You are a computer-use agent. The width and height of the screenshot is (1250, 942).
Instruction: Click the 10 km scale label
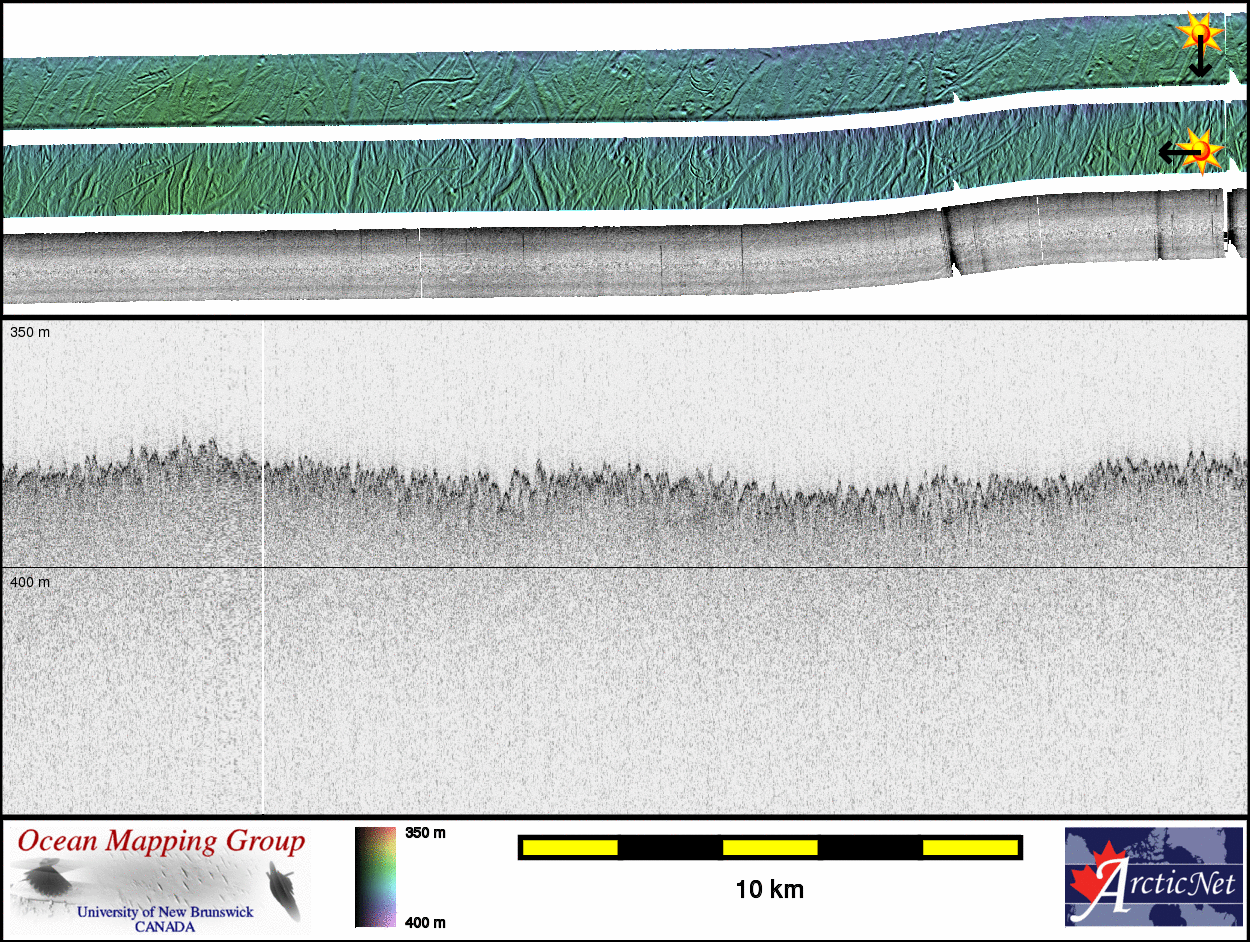[769, 889]
